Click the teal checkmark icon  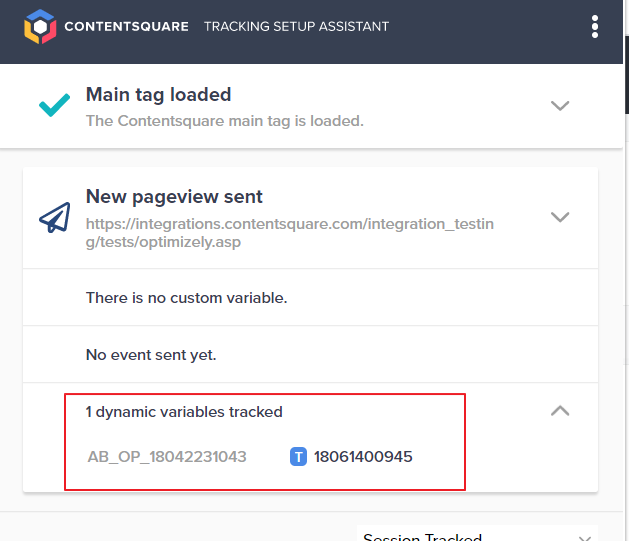click(x=55, y=105)
